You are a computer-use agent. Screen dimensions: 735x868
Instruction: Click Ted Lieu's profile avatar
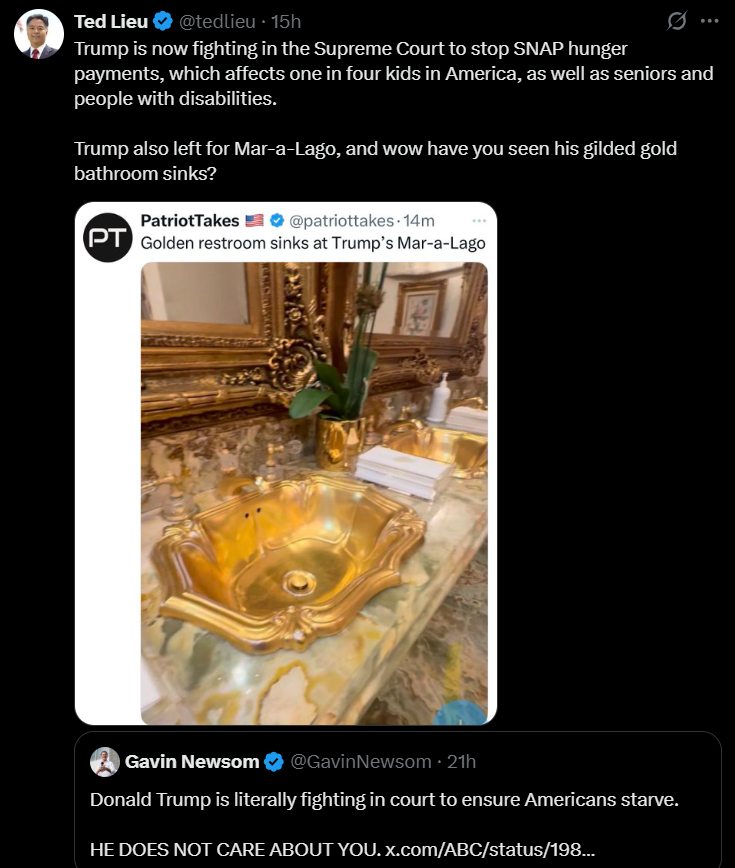pyautogui.click(x=39, y=34)
